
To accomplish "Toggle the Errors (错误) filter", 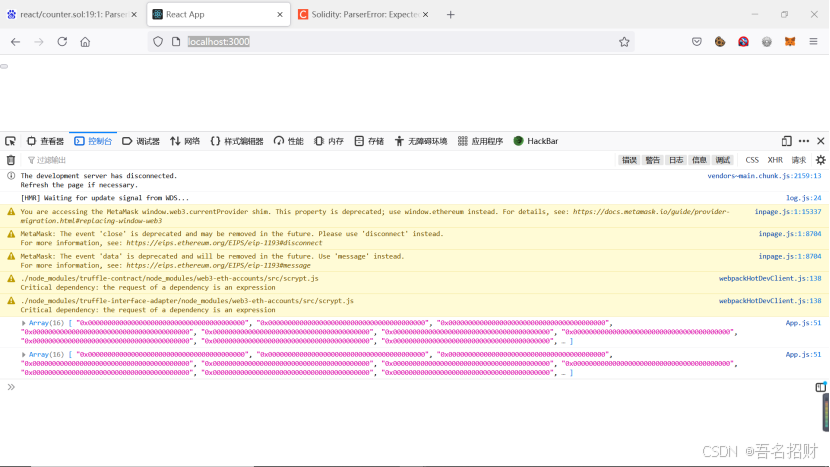I will click(629, 160).
